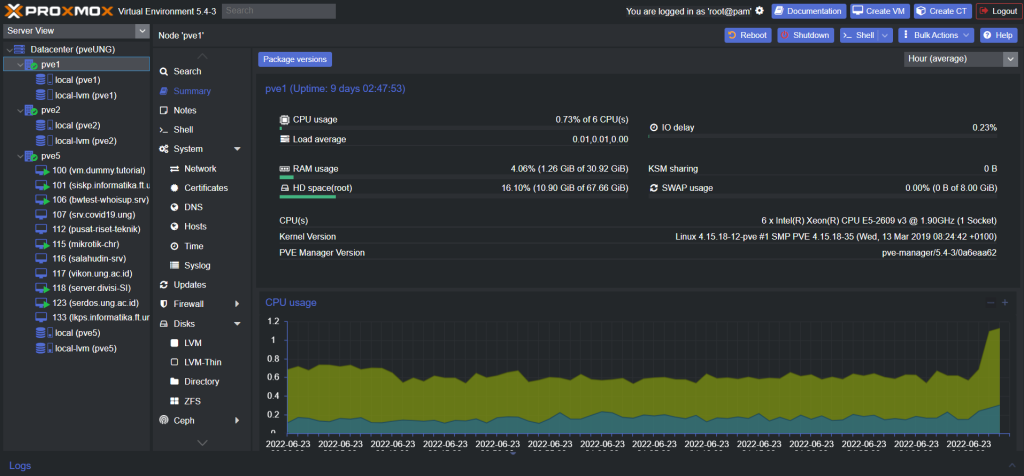This screenshot has width=1024, height=476.
Task: Collapse the System submenu arrow
Action: (x=237, y=149)
